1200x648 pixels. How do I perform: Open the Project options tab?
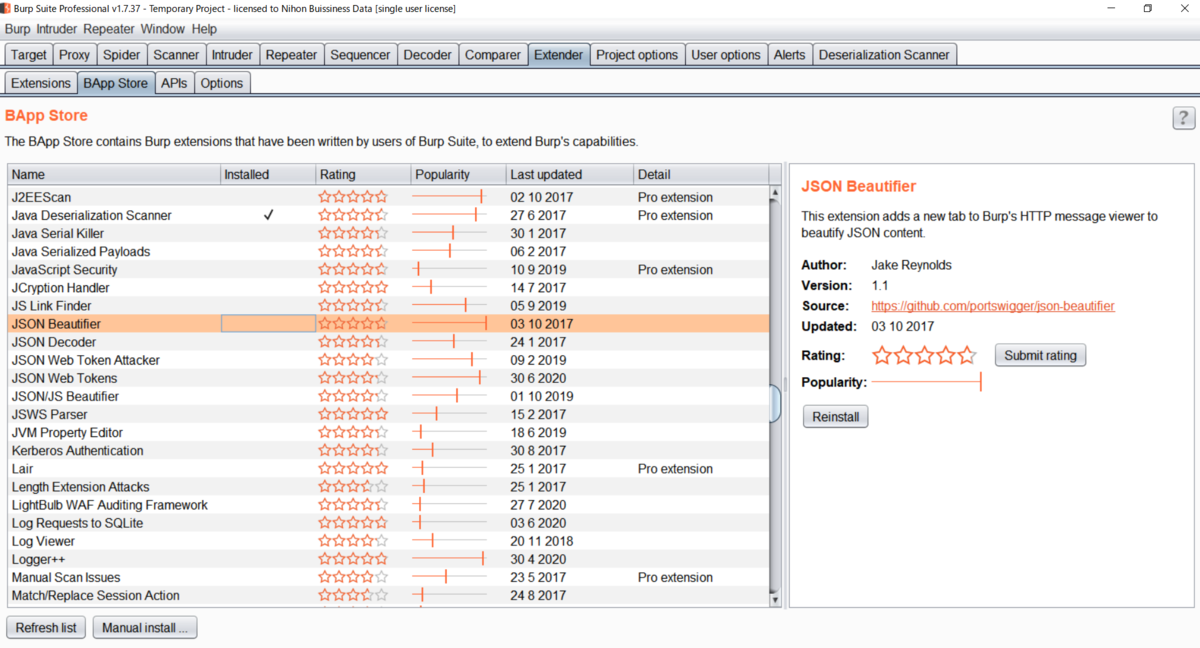[x=637, y=55]
